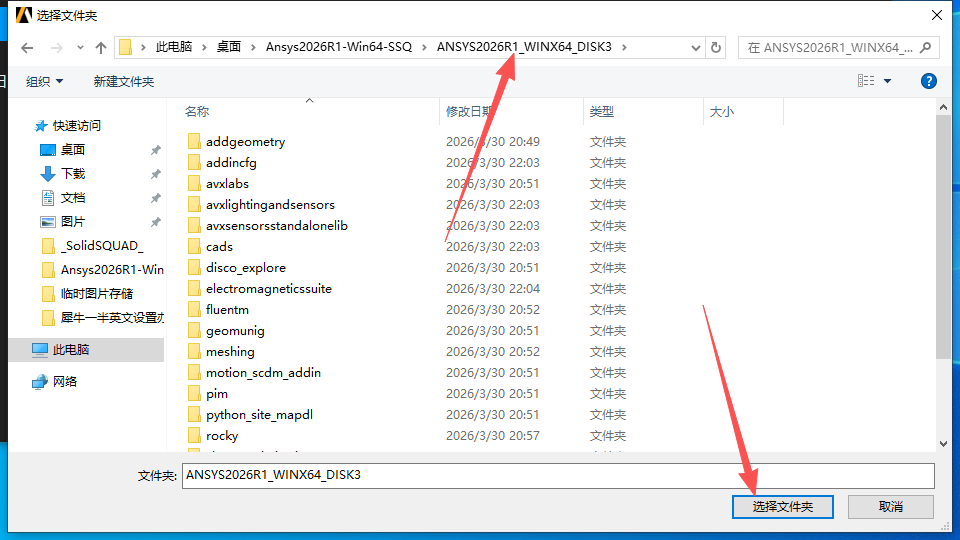Refresh the current folder view

pos(716,48)
